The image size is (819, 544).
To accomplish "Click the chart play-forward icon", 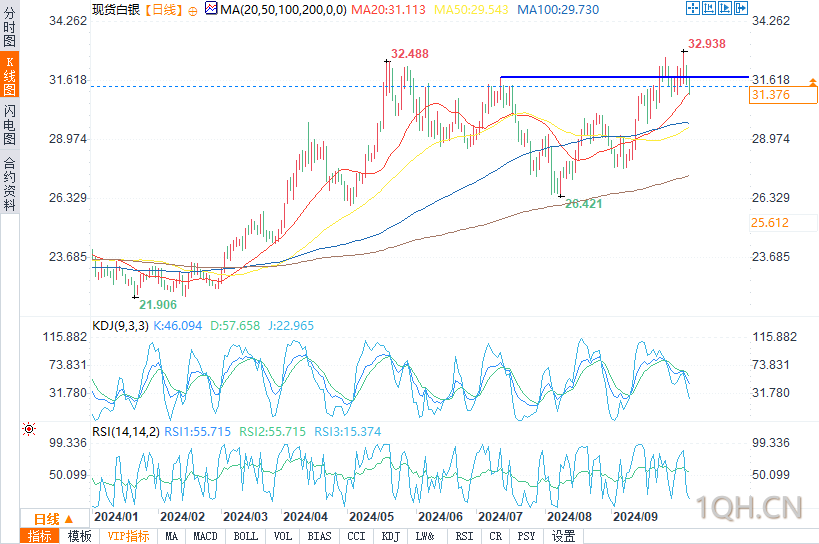I will coord(725,8).
